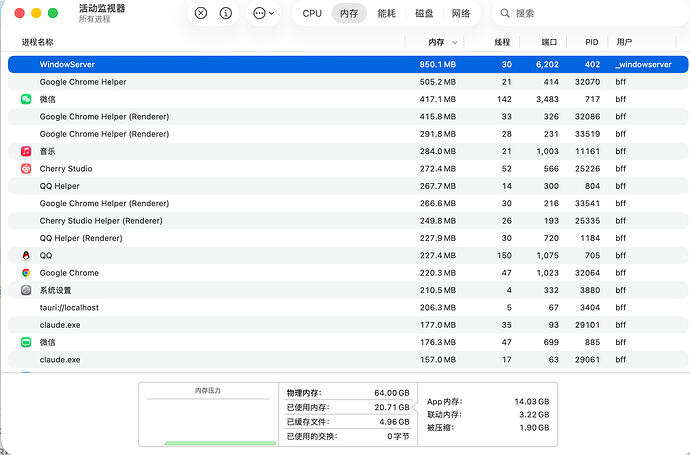Image resolution: width=690 pixels, height=455 pixels.
Task: Click the 内存压力 graph
Action: tap(208, 415)
